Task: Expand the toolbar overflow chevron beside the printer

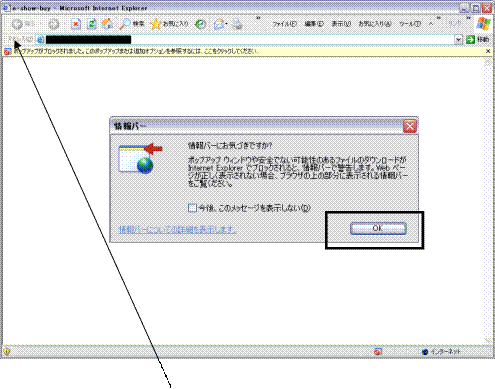Action: [258, 18]
